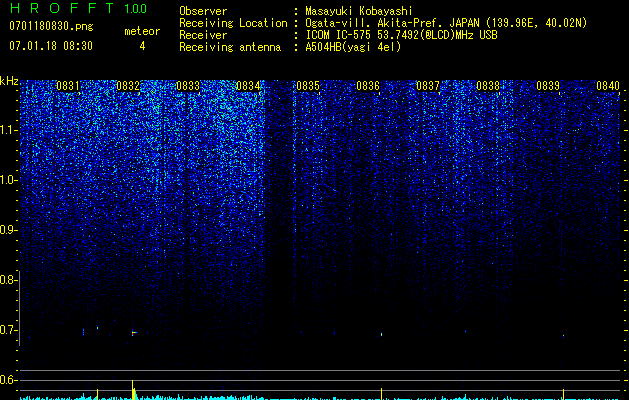The width and height of the screenshot is (629, 400).
Task: Click receiver value ICOM IC-575 53.7492 MHz USB
Action: 401,35
